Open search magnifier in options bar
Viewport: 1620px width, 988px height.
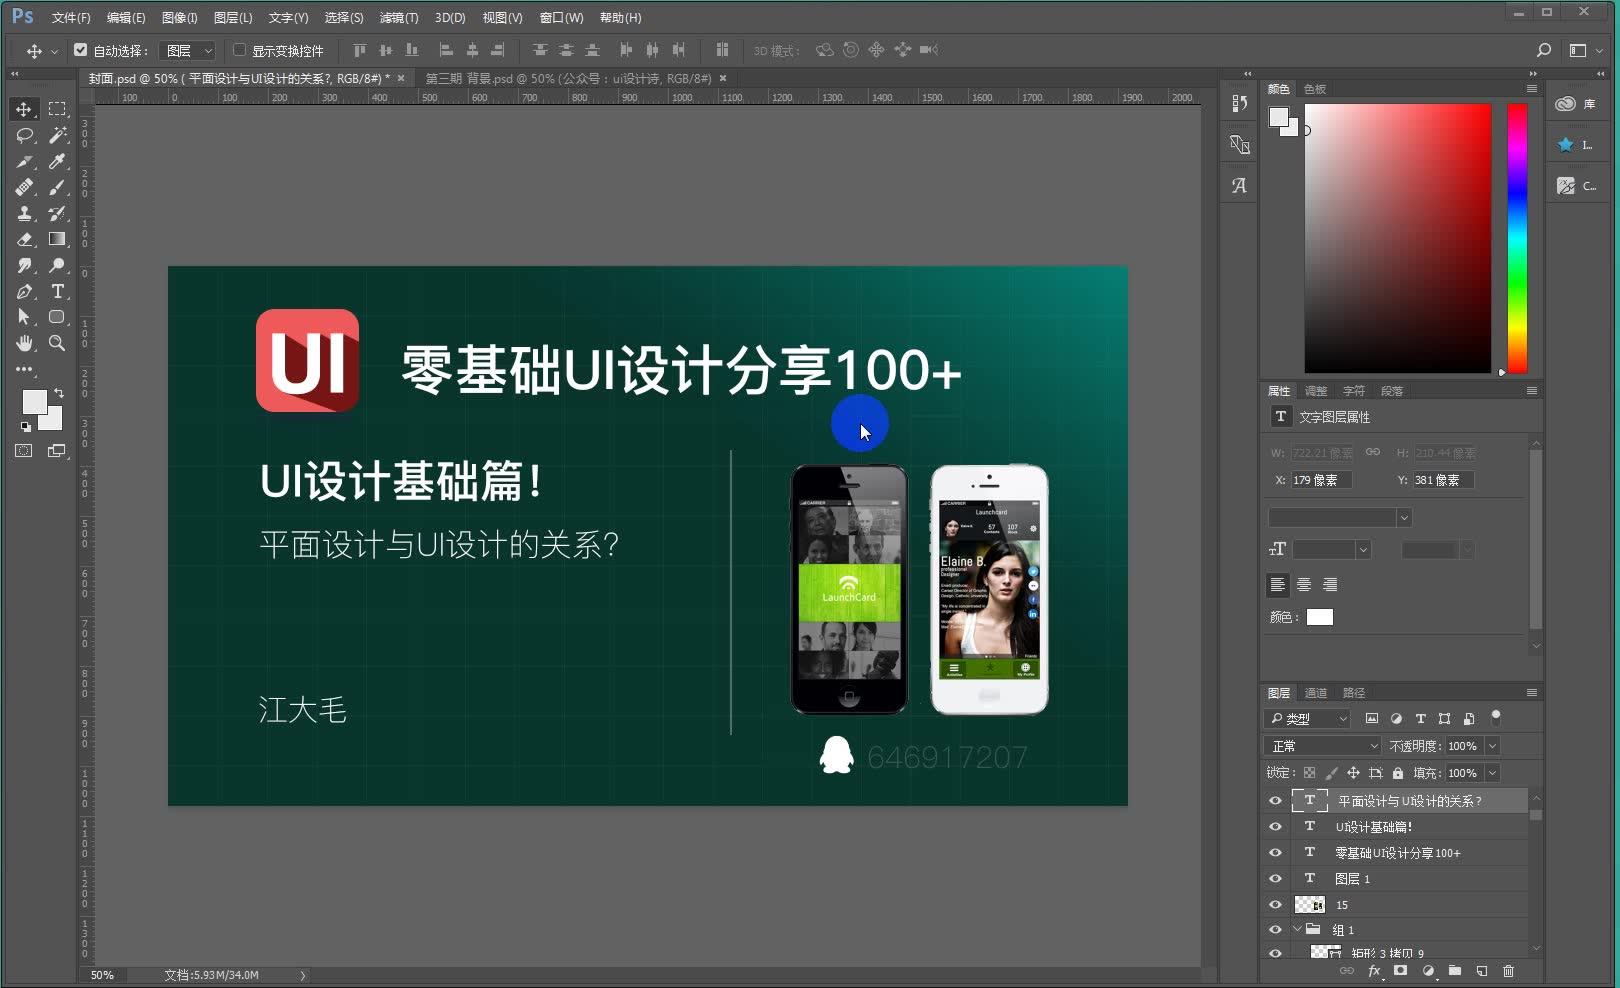[1544, 50]
